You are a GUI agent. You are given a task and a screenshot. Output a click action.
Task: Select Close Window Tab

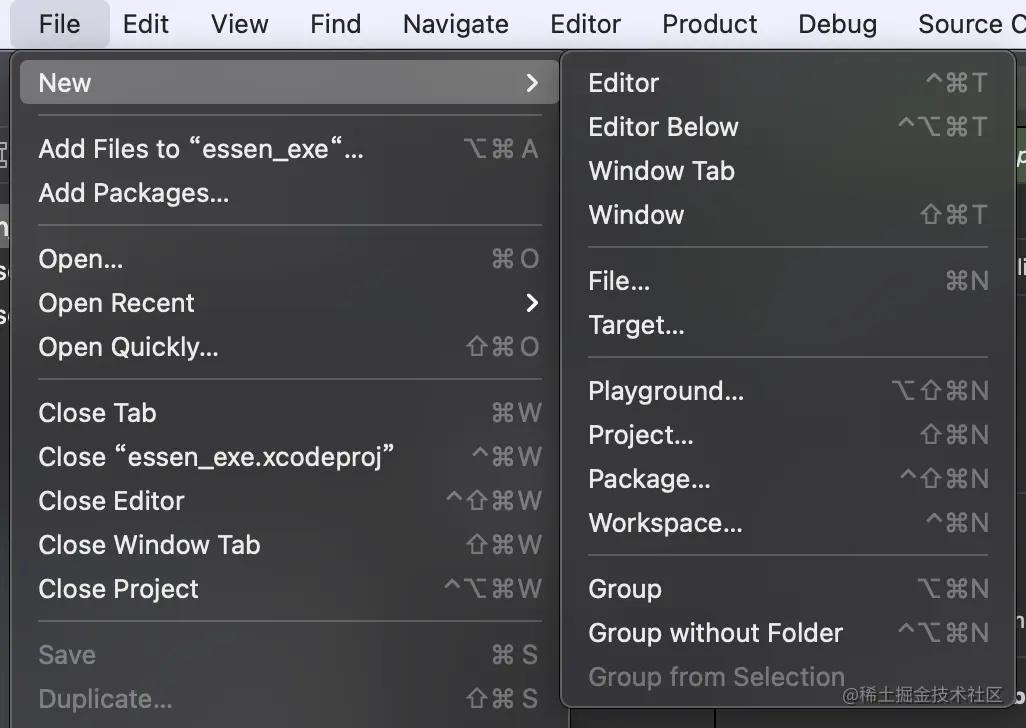149,545
